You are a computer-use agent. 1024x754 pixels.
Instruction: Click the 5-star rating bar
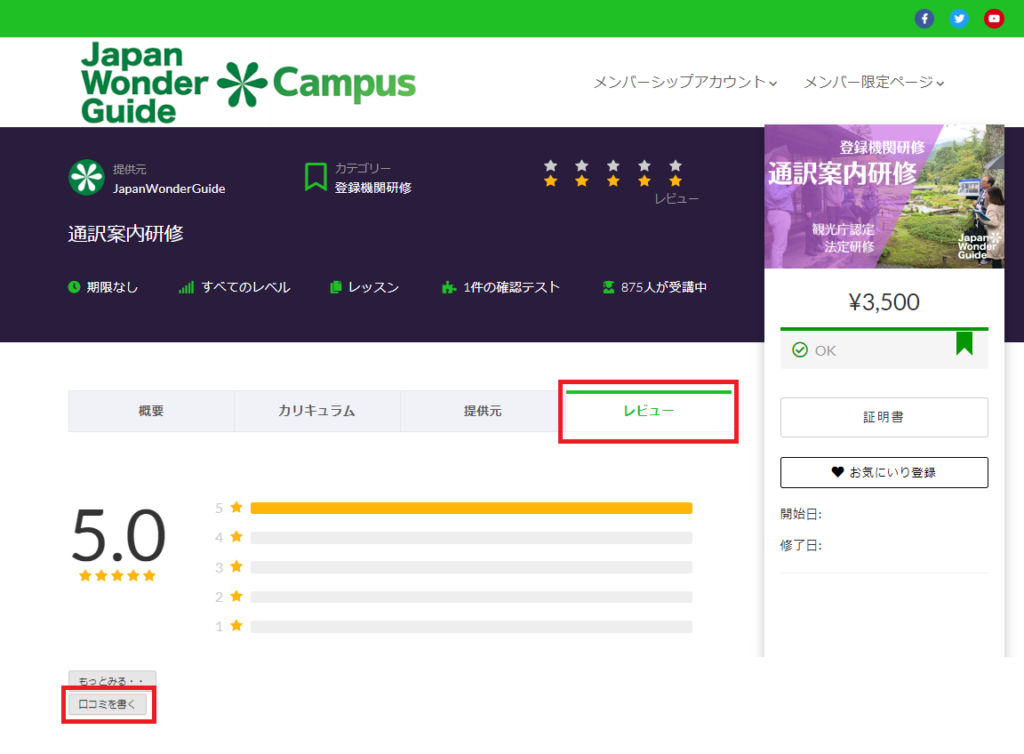[x=471, y=508]
